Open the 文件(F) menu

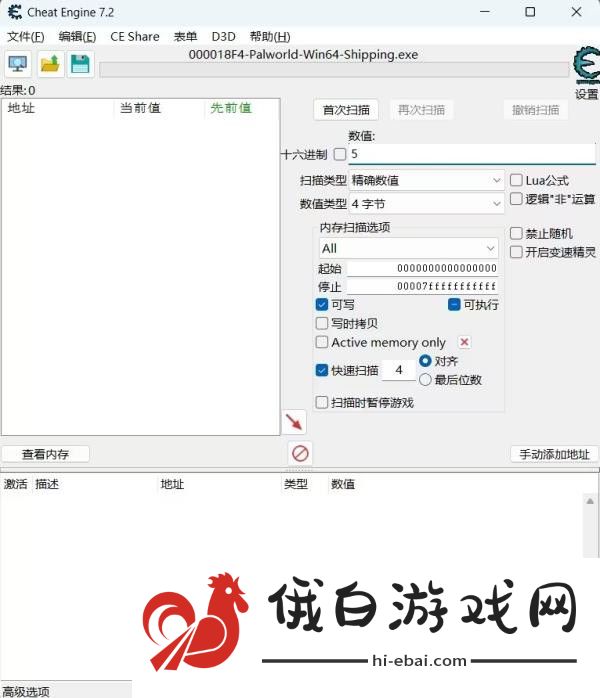point(25,37)
